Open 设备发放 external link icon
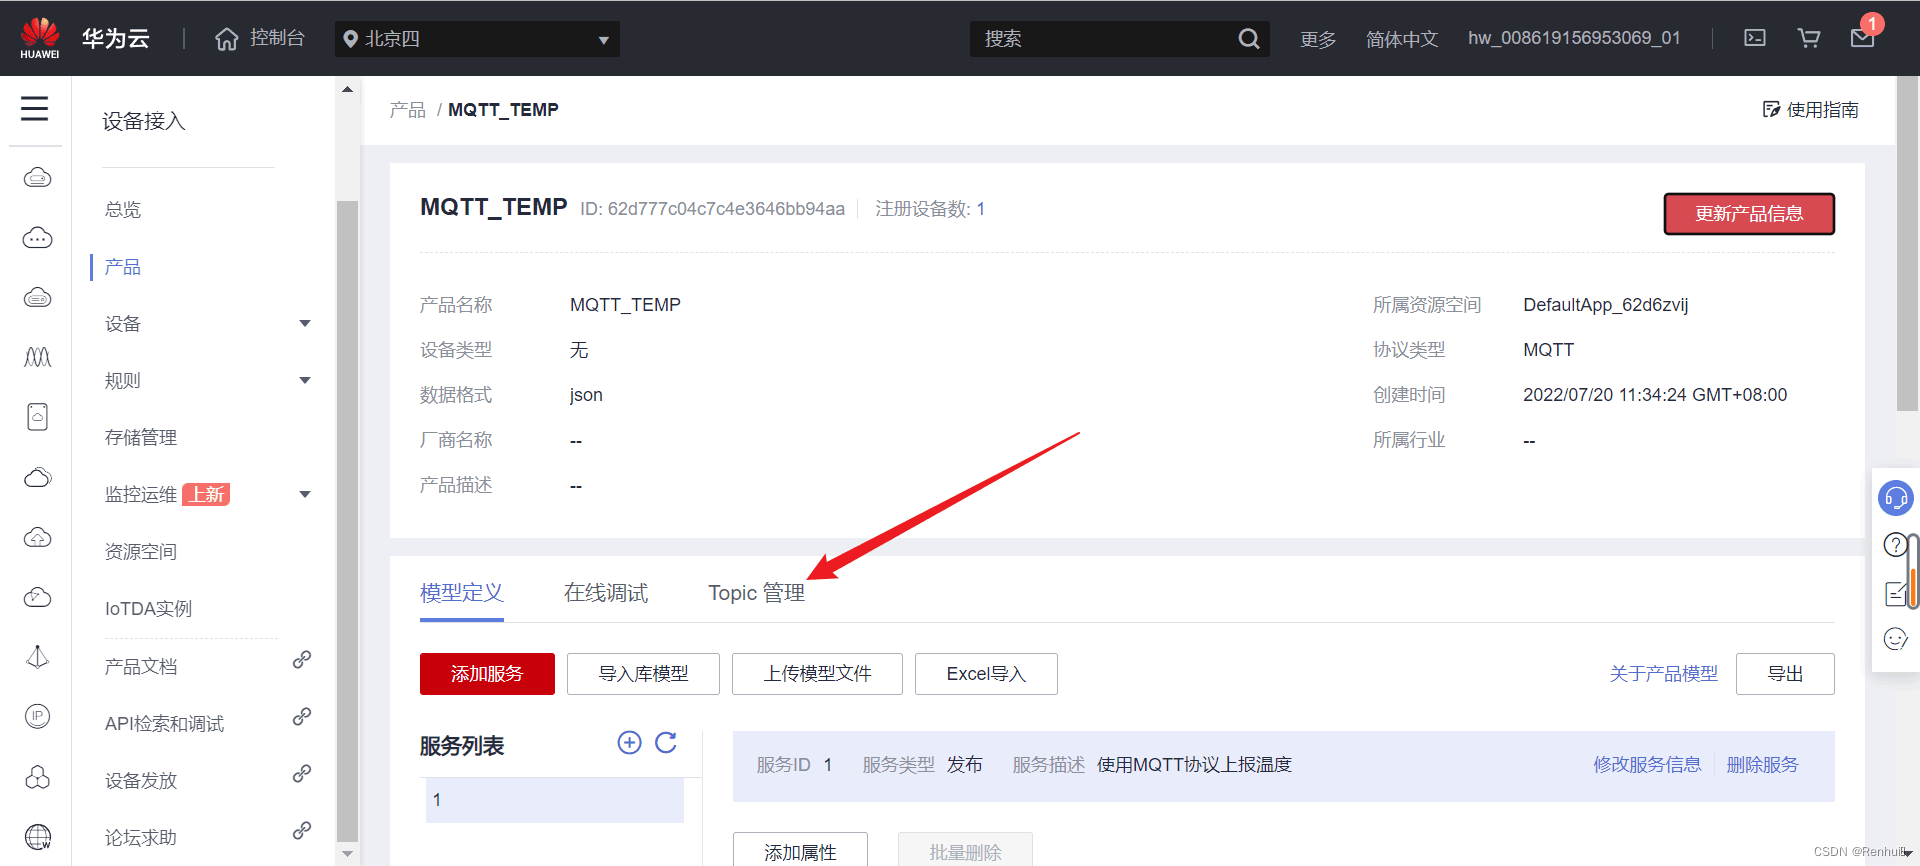1920x866 pixels. point(302,774)
